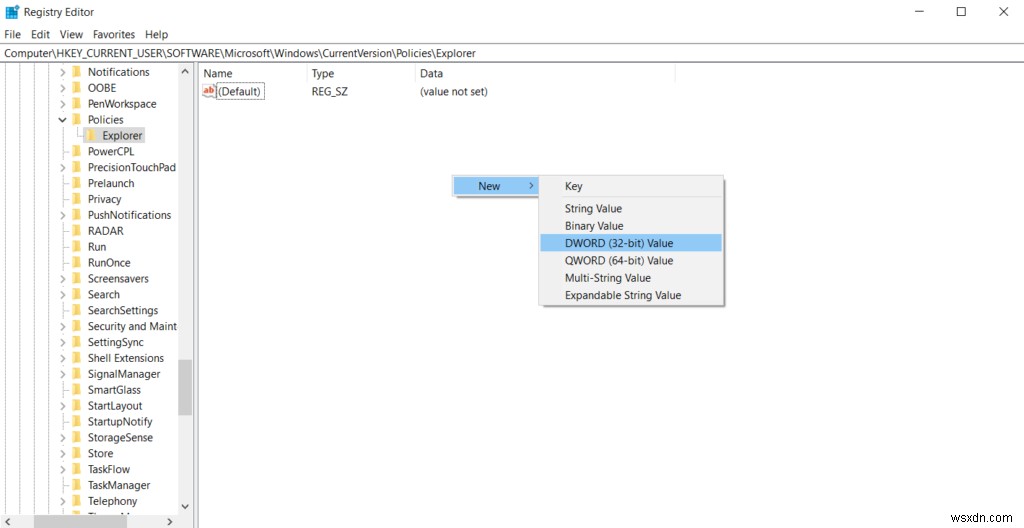
Task: Click the Store folder icon
Action: (x=76, y=454)
